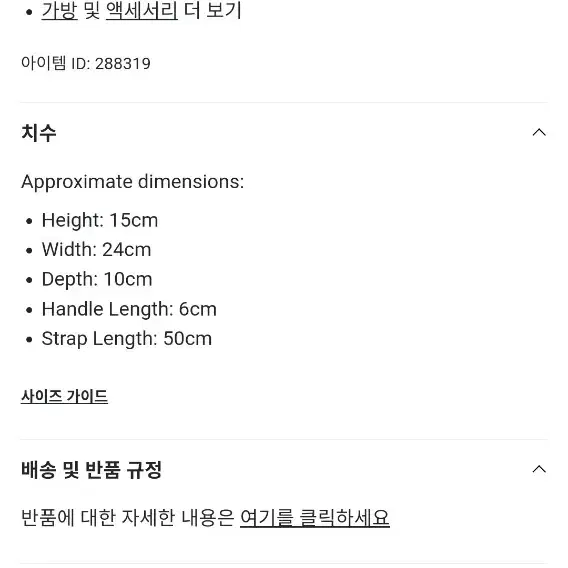Collapse the 치수 section chevron

(x=539, y=132)
